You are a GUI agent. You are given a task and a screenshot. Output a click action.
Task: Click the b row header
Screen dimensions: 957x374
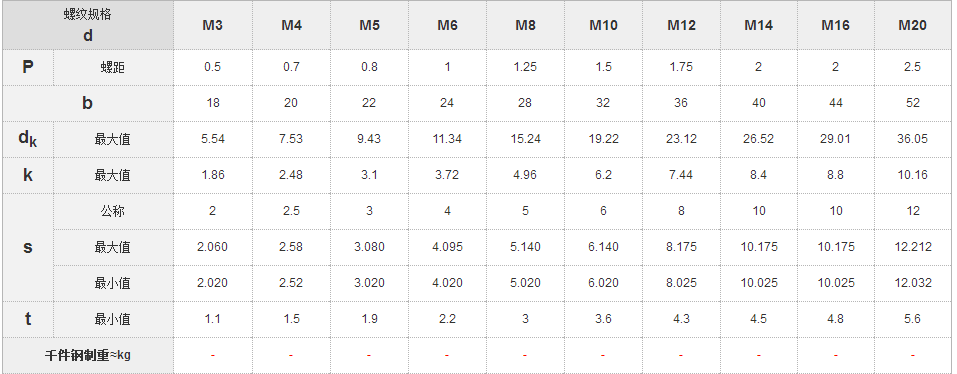click(x=88, y=103)
